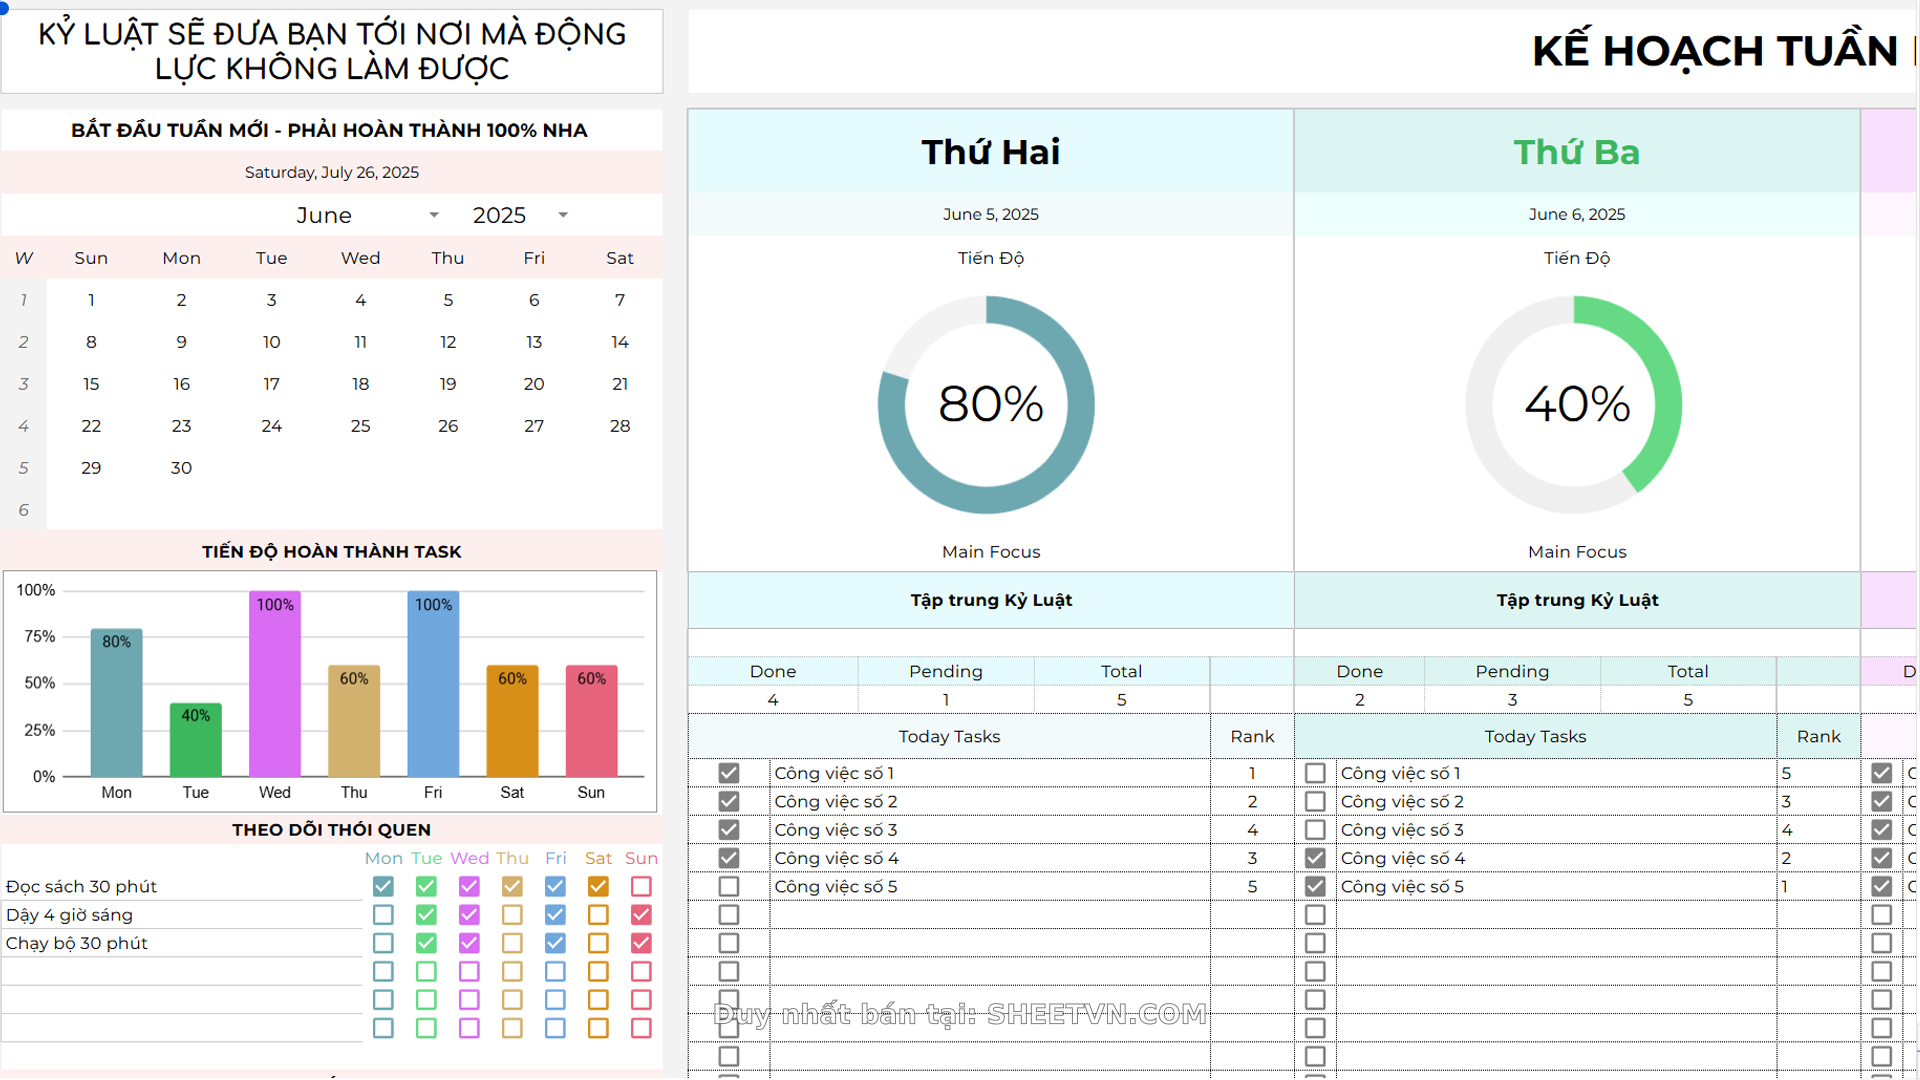Uncheck Tuesday checkbox for "Dậy 4 giờ sáng"
Image resolution: width=1920 pixels, height=1080 pixels.
click(426, 914)
